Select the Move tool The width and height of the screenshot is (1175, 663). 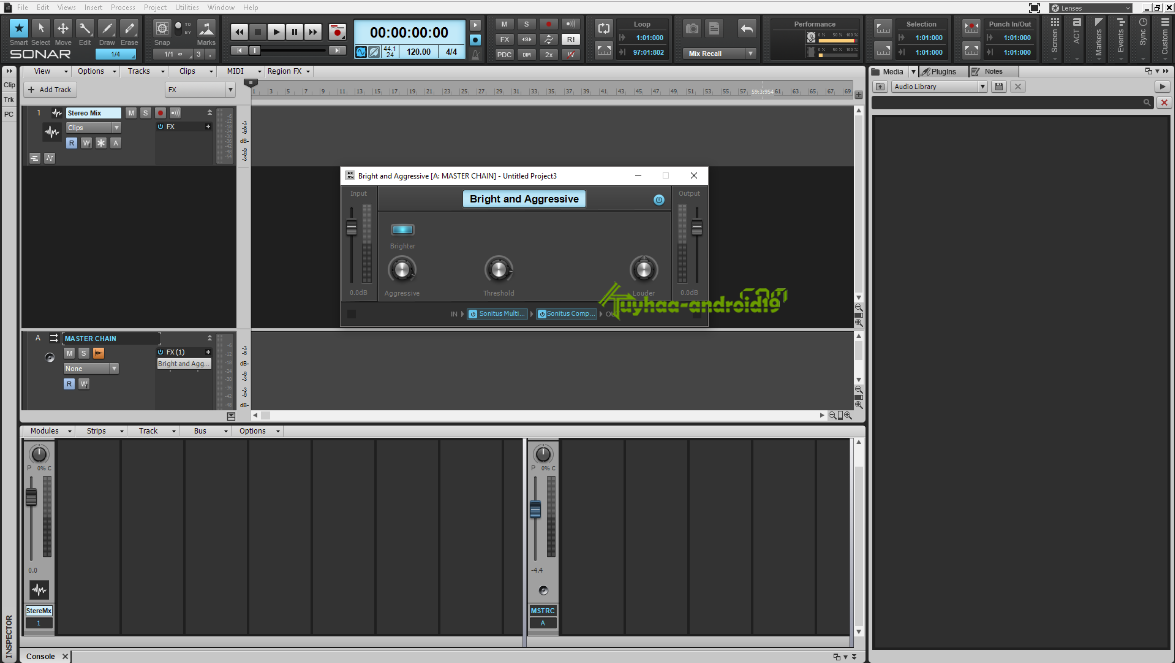point(63,28)
